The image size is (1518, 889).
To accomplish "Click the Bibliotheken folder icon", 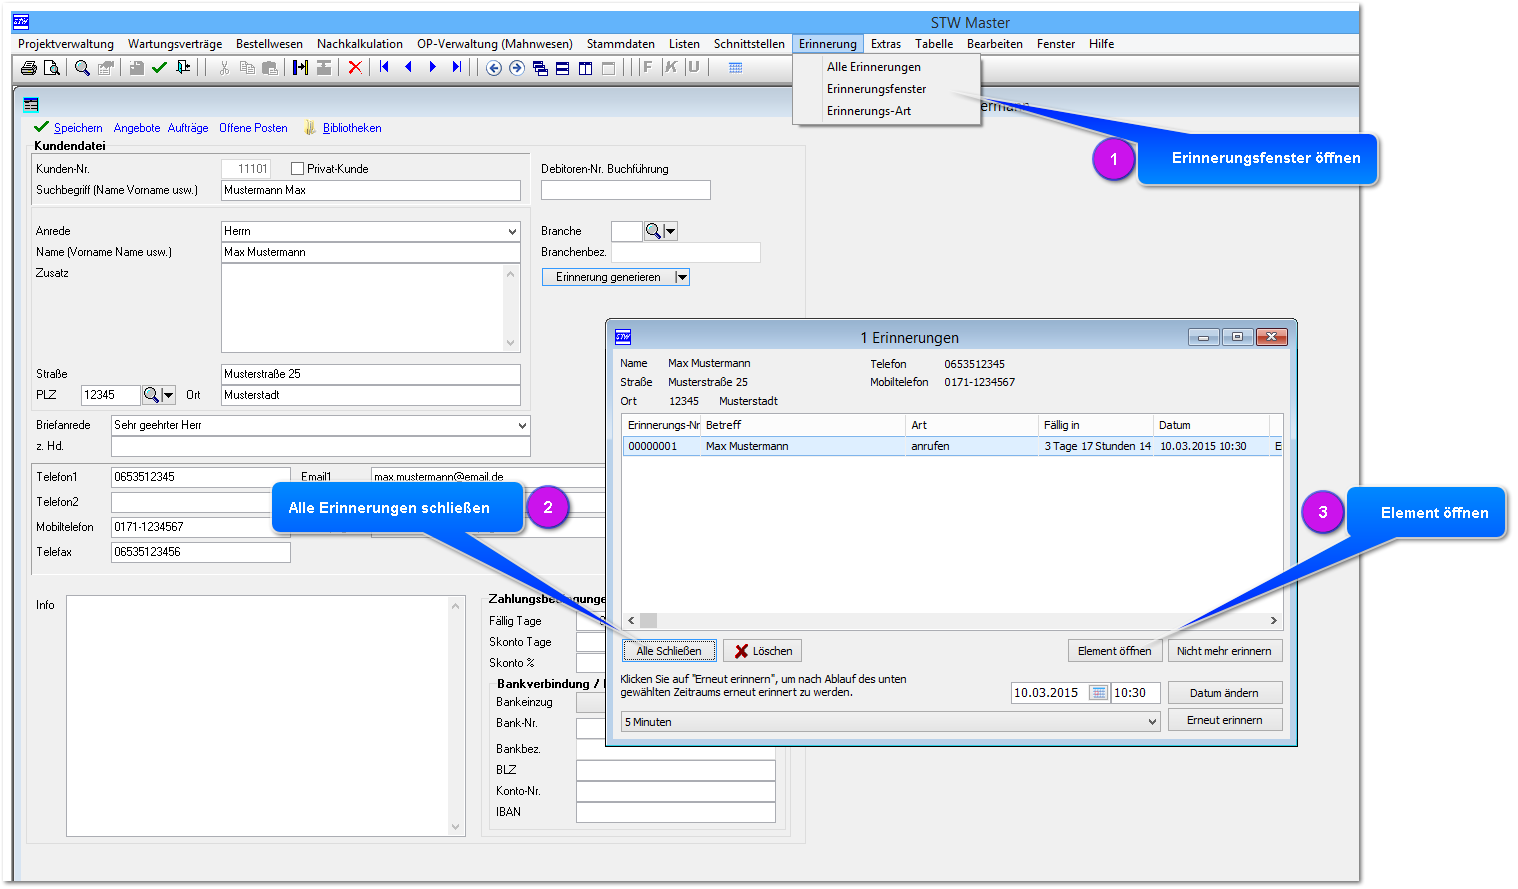I will coord(310,128).
